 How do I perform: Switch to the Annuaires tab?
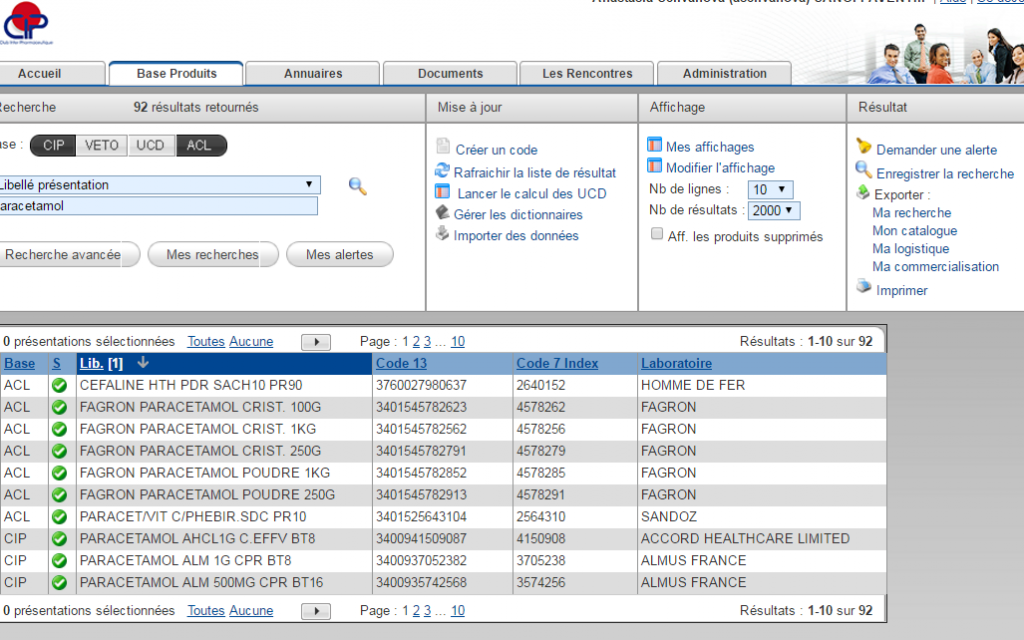(313, 74)
